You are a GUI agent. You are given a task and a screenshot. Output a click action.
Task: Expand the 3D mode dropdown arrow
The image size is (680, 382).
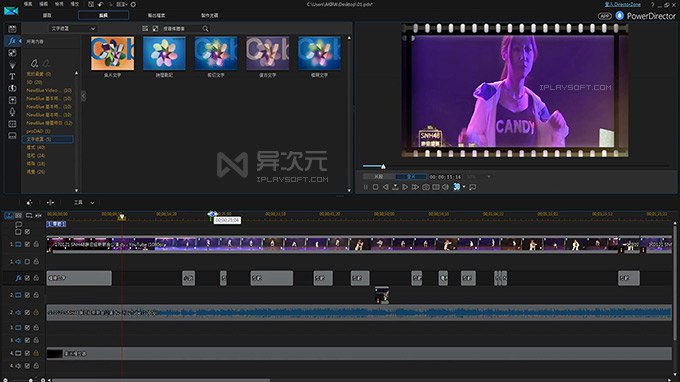tap(464, 187)
